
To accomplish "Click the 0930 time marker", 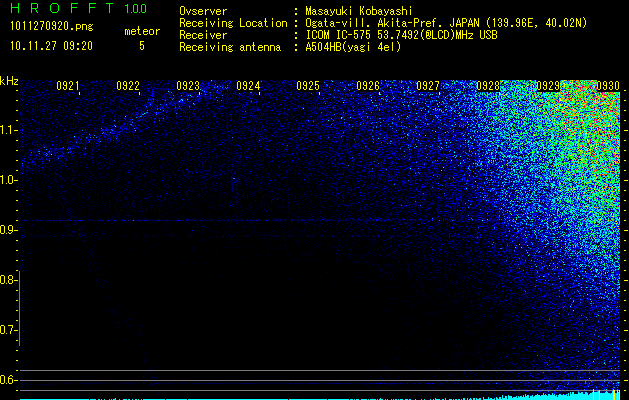I will click(608, 85).
